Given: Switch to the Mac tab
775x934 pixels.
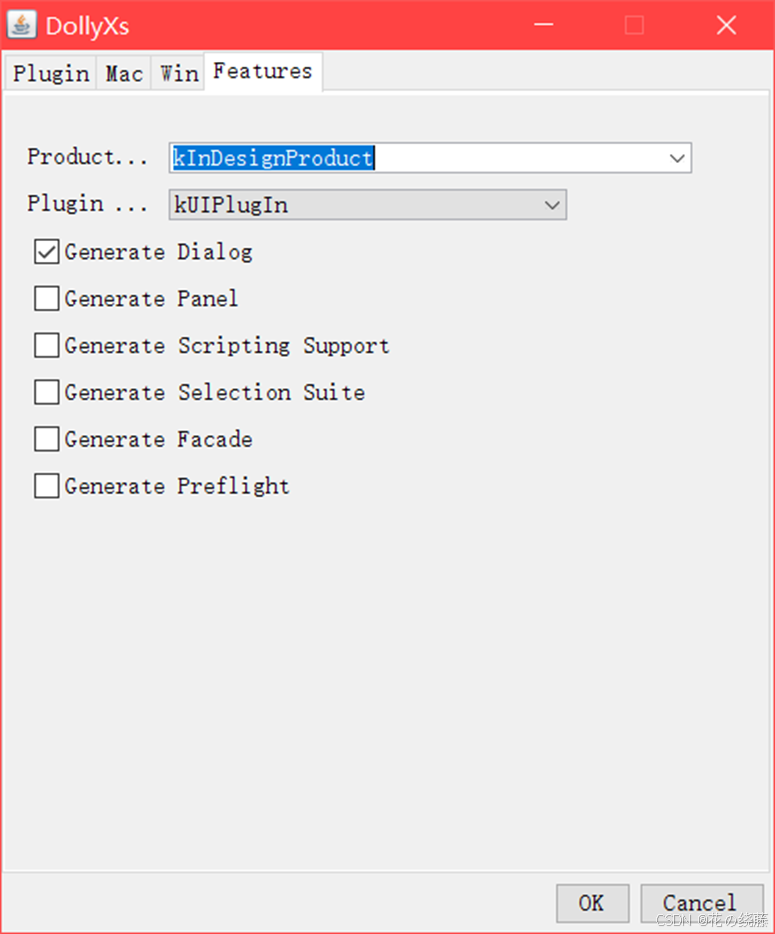Looking at the screenshot, I should pos(123,72).
